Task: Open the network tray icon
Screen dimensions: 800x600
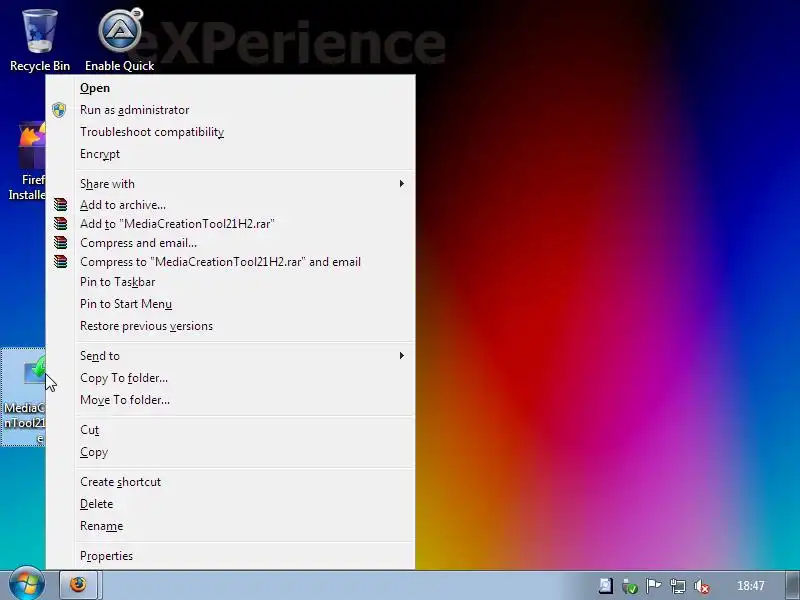Action: coord(678,586)
